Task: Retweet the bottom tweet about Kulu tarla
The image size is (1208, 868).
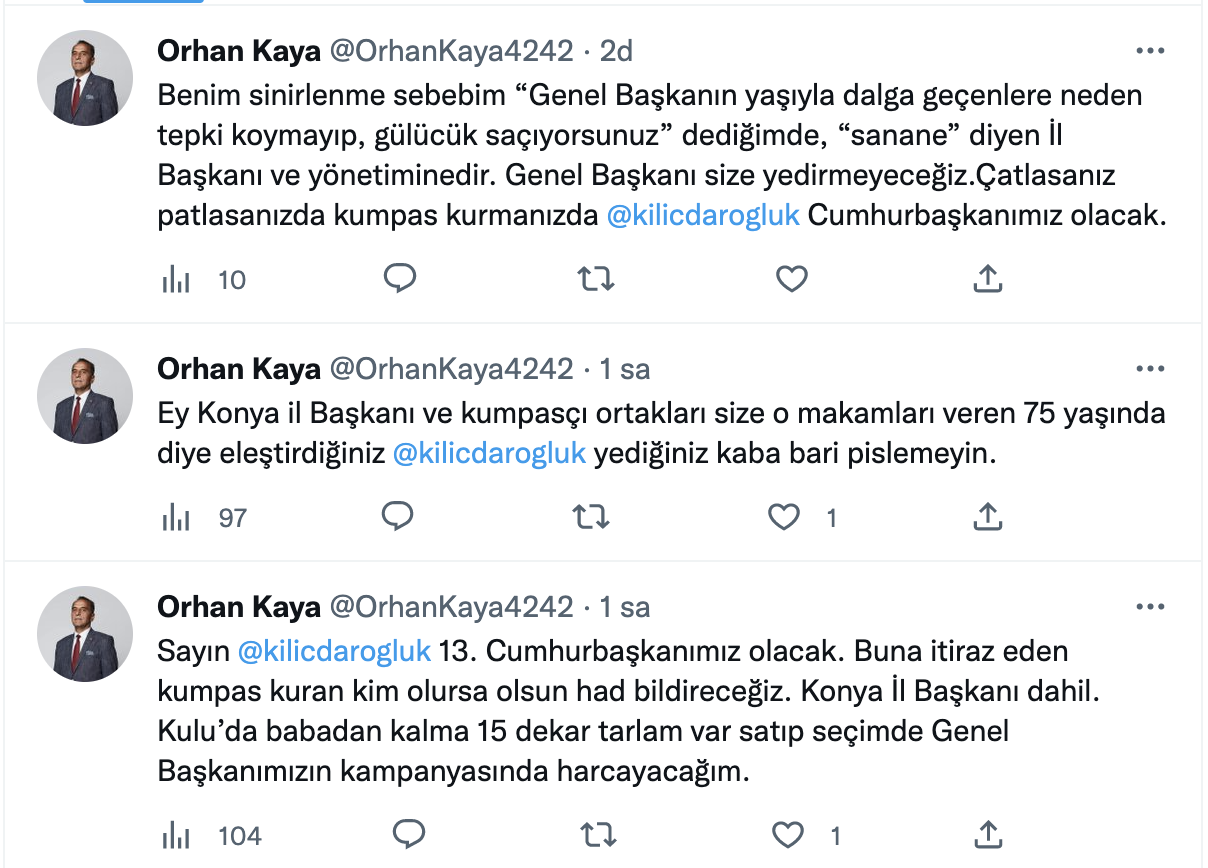Action: coord(596,833)
